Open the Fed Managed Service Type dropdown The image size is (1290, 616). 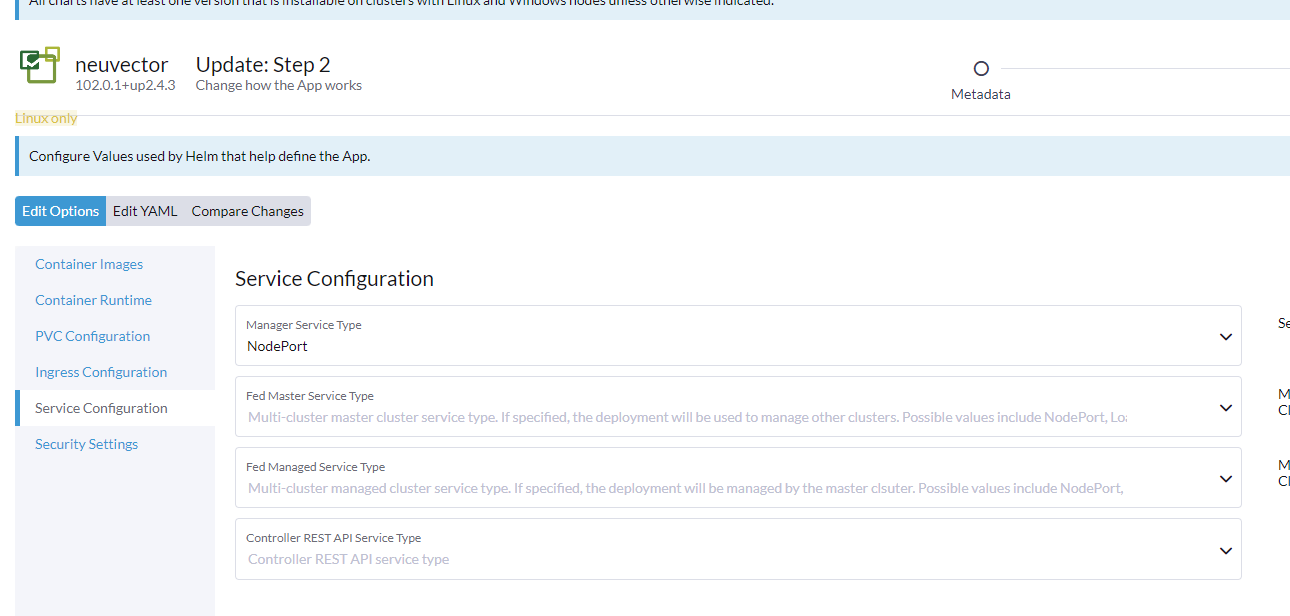[x=1225, y=478]
